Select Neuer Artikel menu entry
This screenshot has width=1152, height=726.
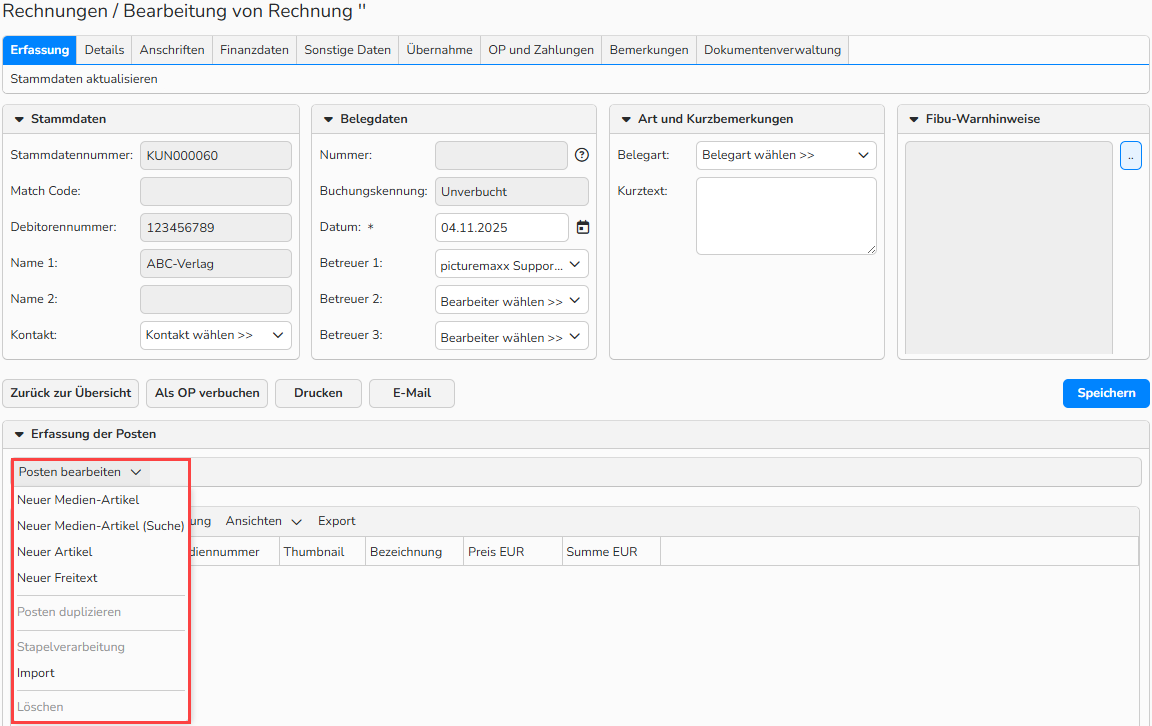pyautogui.click(x=55, y=552)
